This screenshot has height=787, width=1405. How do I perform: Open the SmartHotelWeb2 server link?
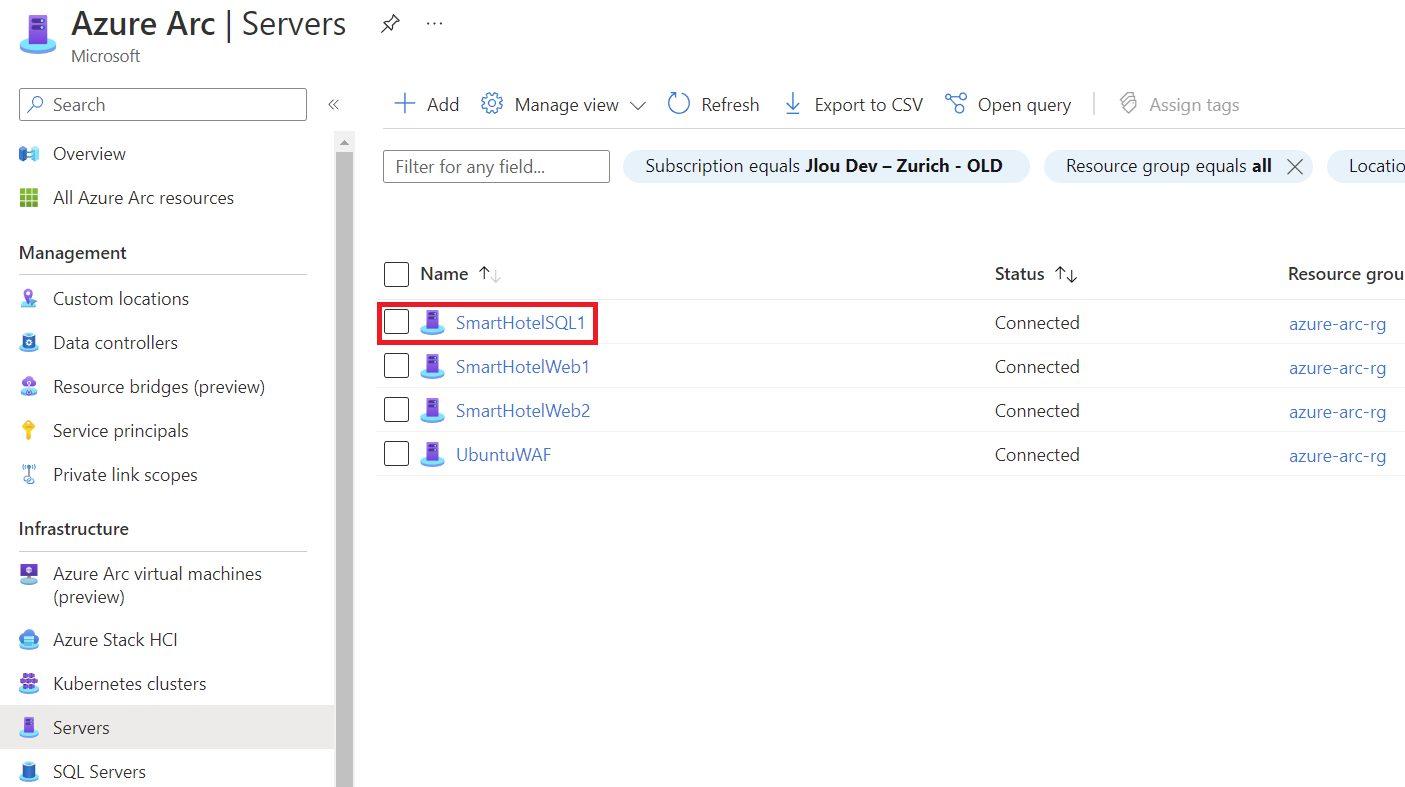[x=523, y=411]
